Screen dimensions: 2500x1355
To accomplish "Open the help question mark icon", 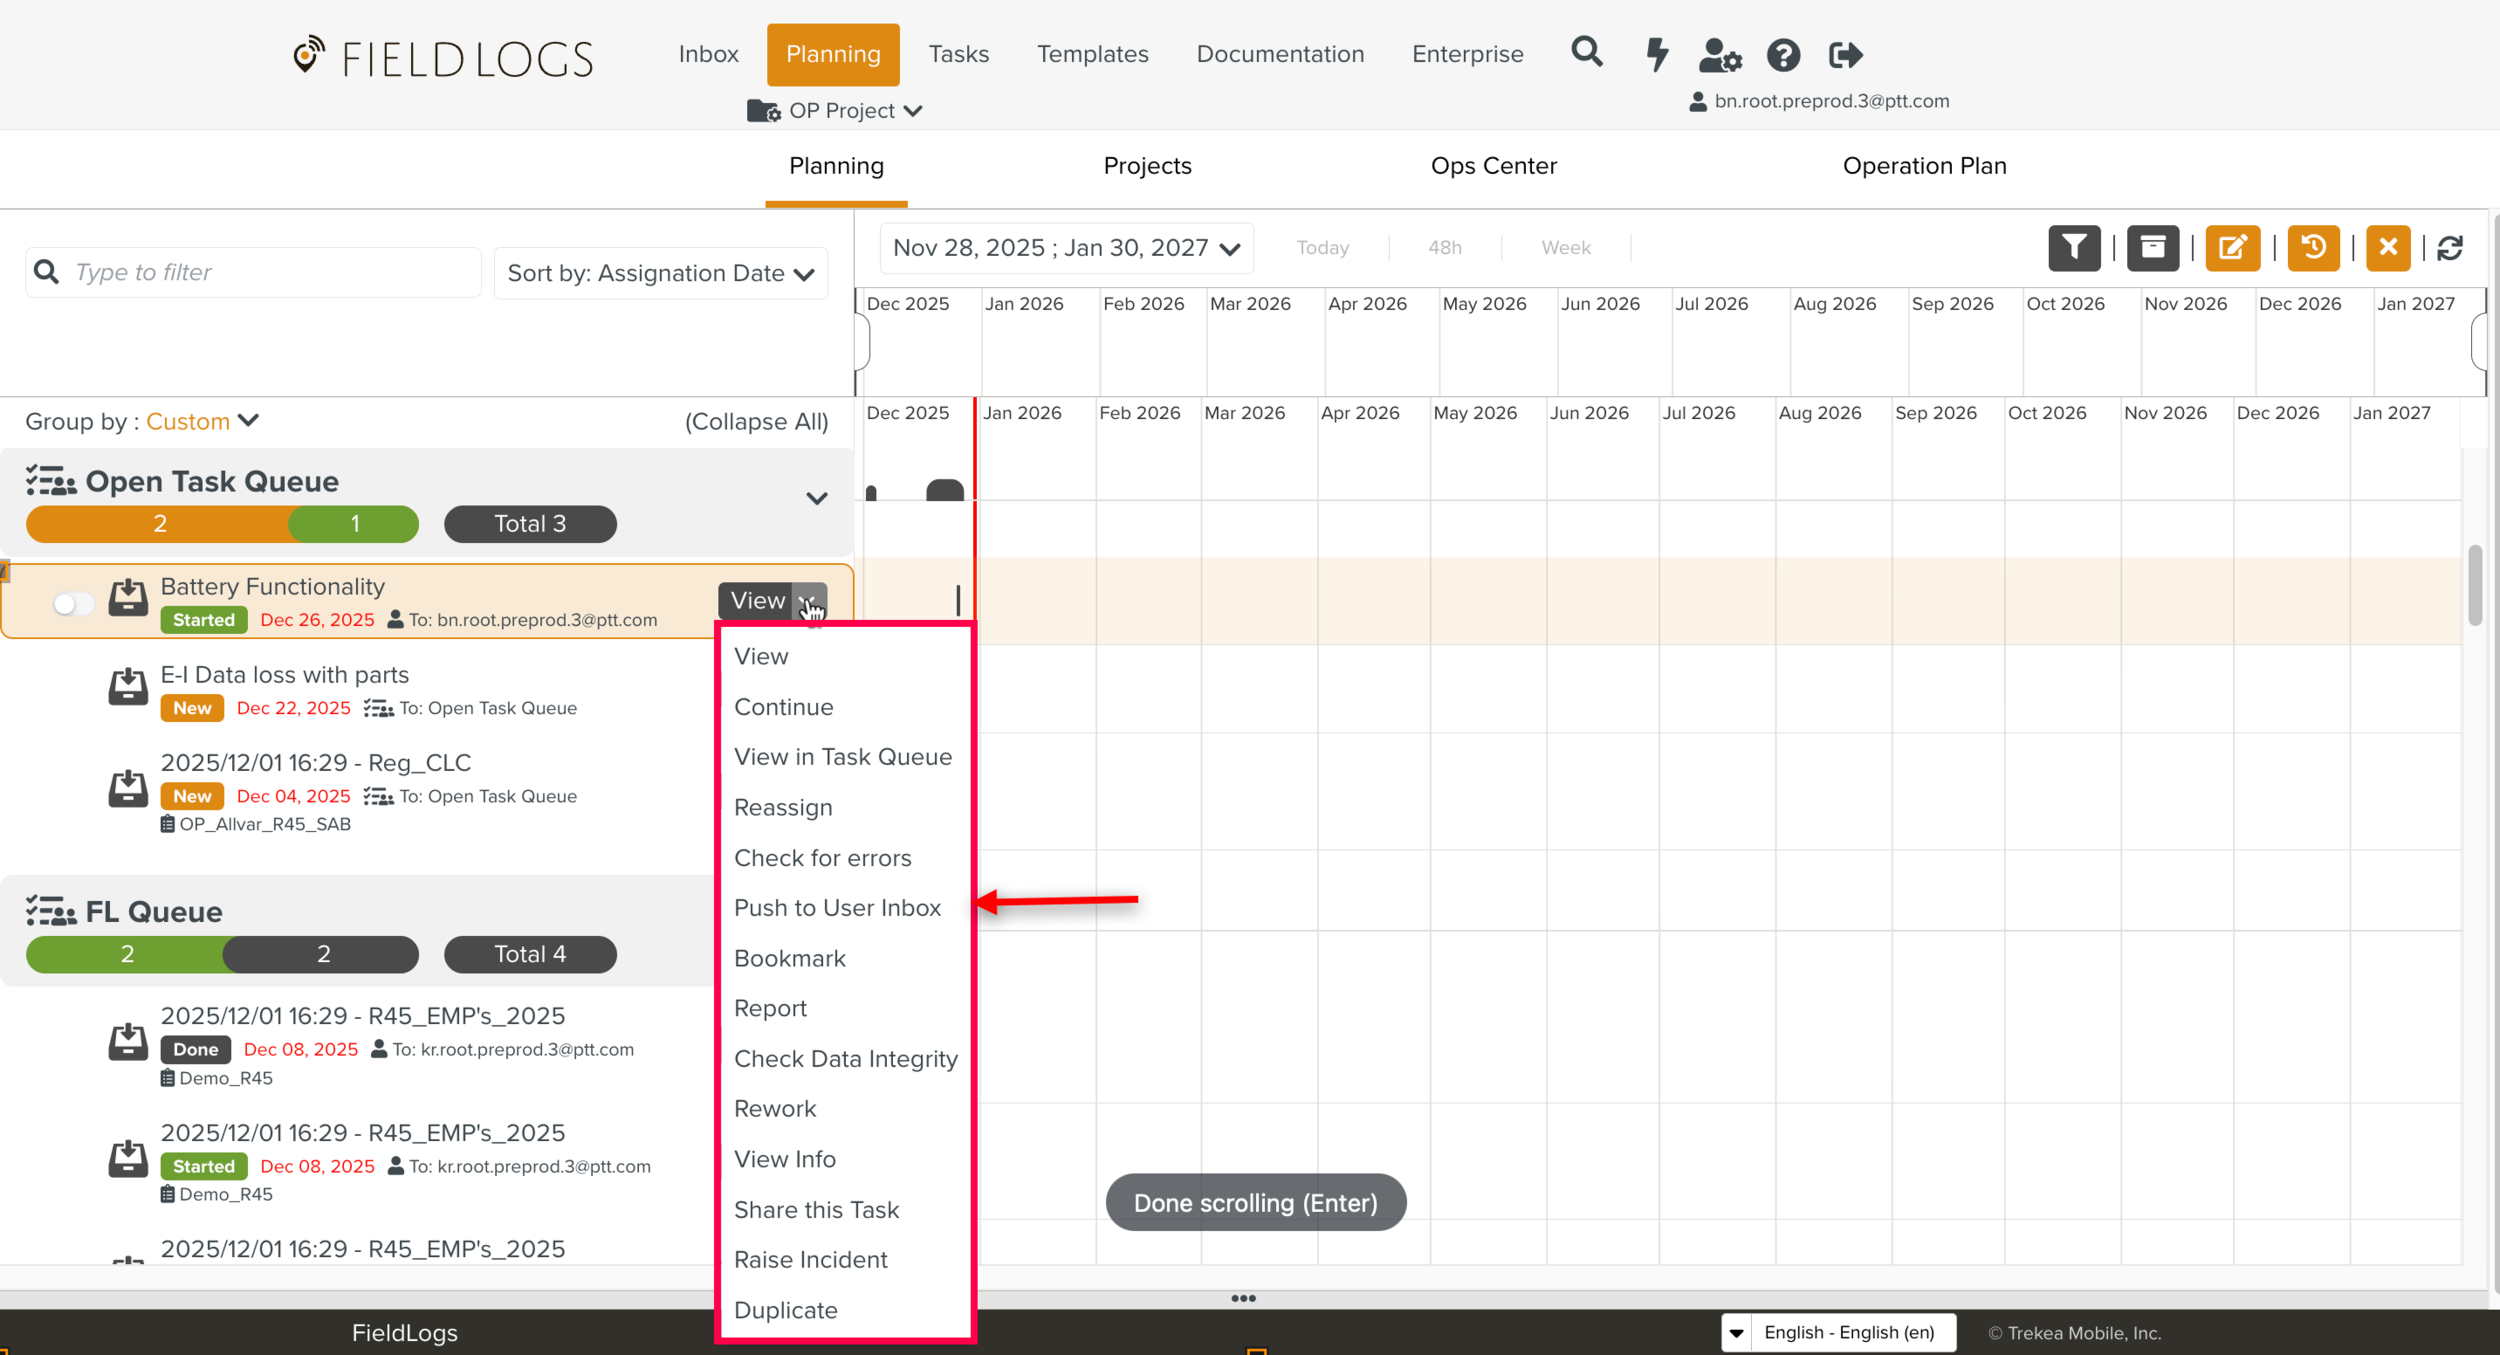I will pos(1783,55).
